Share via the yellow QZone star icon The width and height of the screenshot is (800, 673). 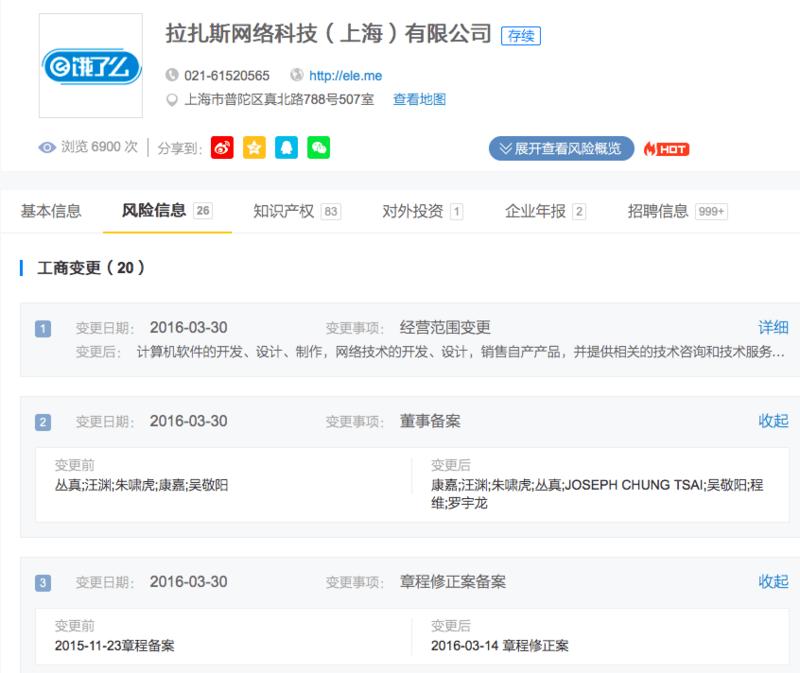[x=255, y=148]
